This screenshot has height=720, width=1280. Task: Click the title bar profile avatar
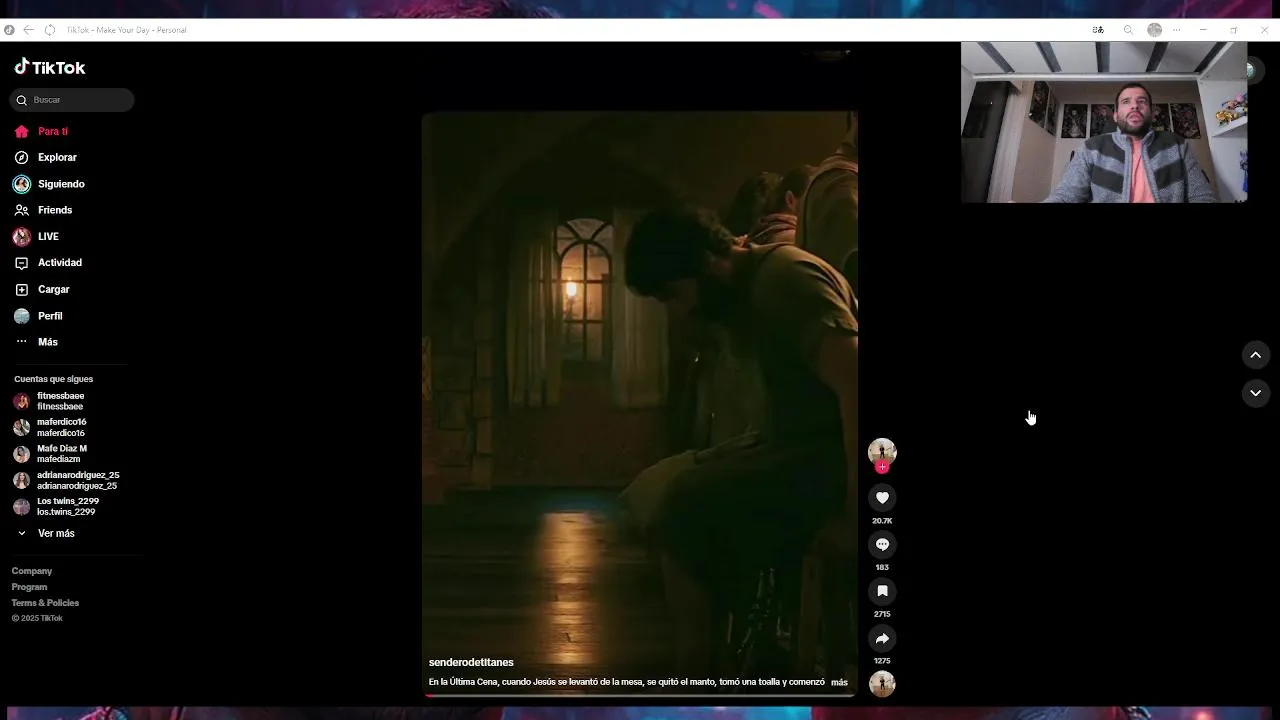tap(1154, 30)
